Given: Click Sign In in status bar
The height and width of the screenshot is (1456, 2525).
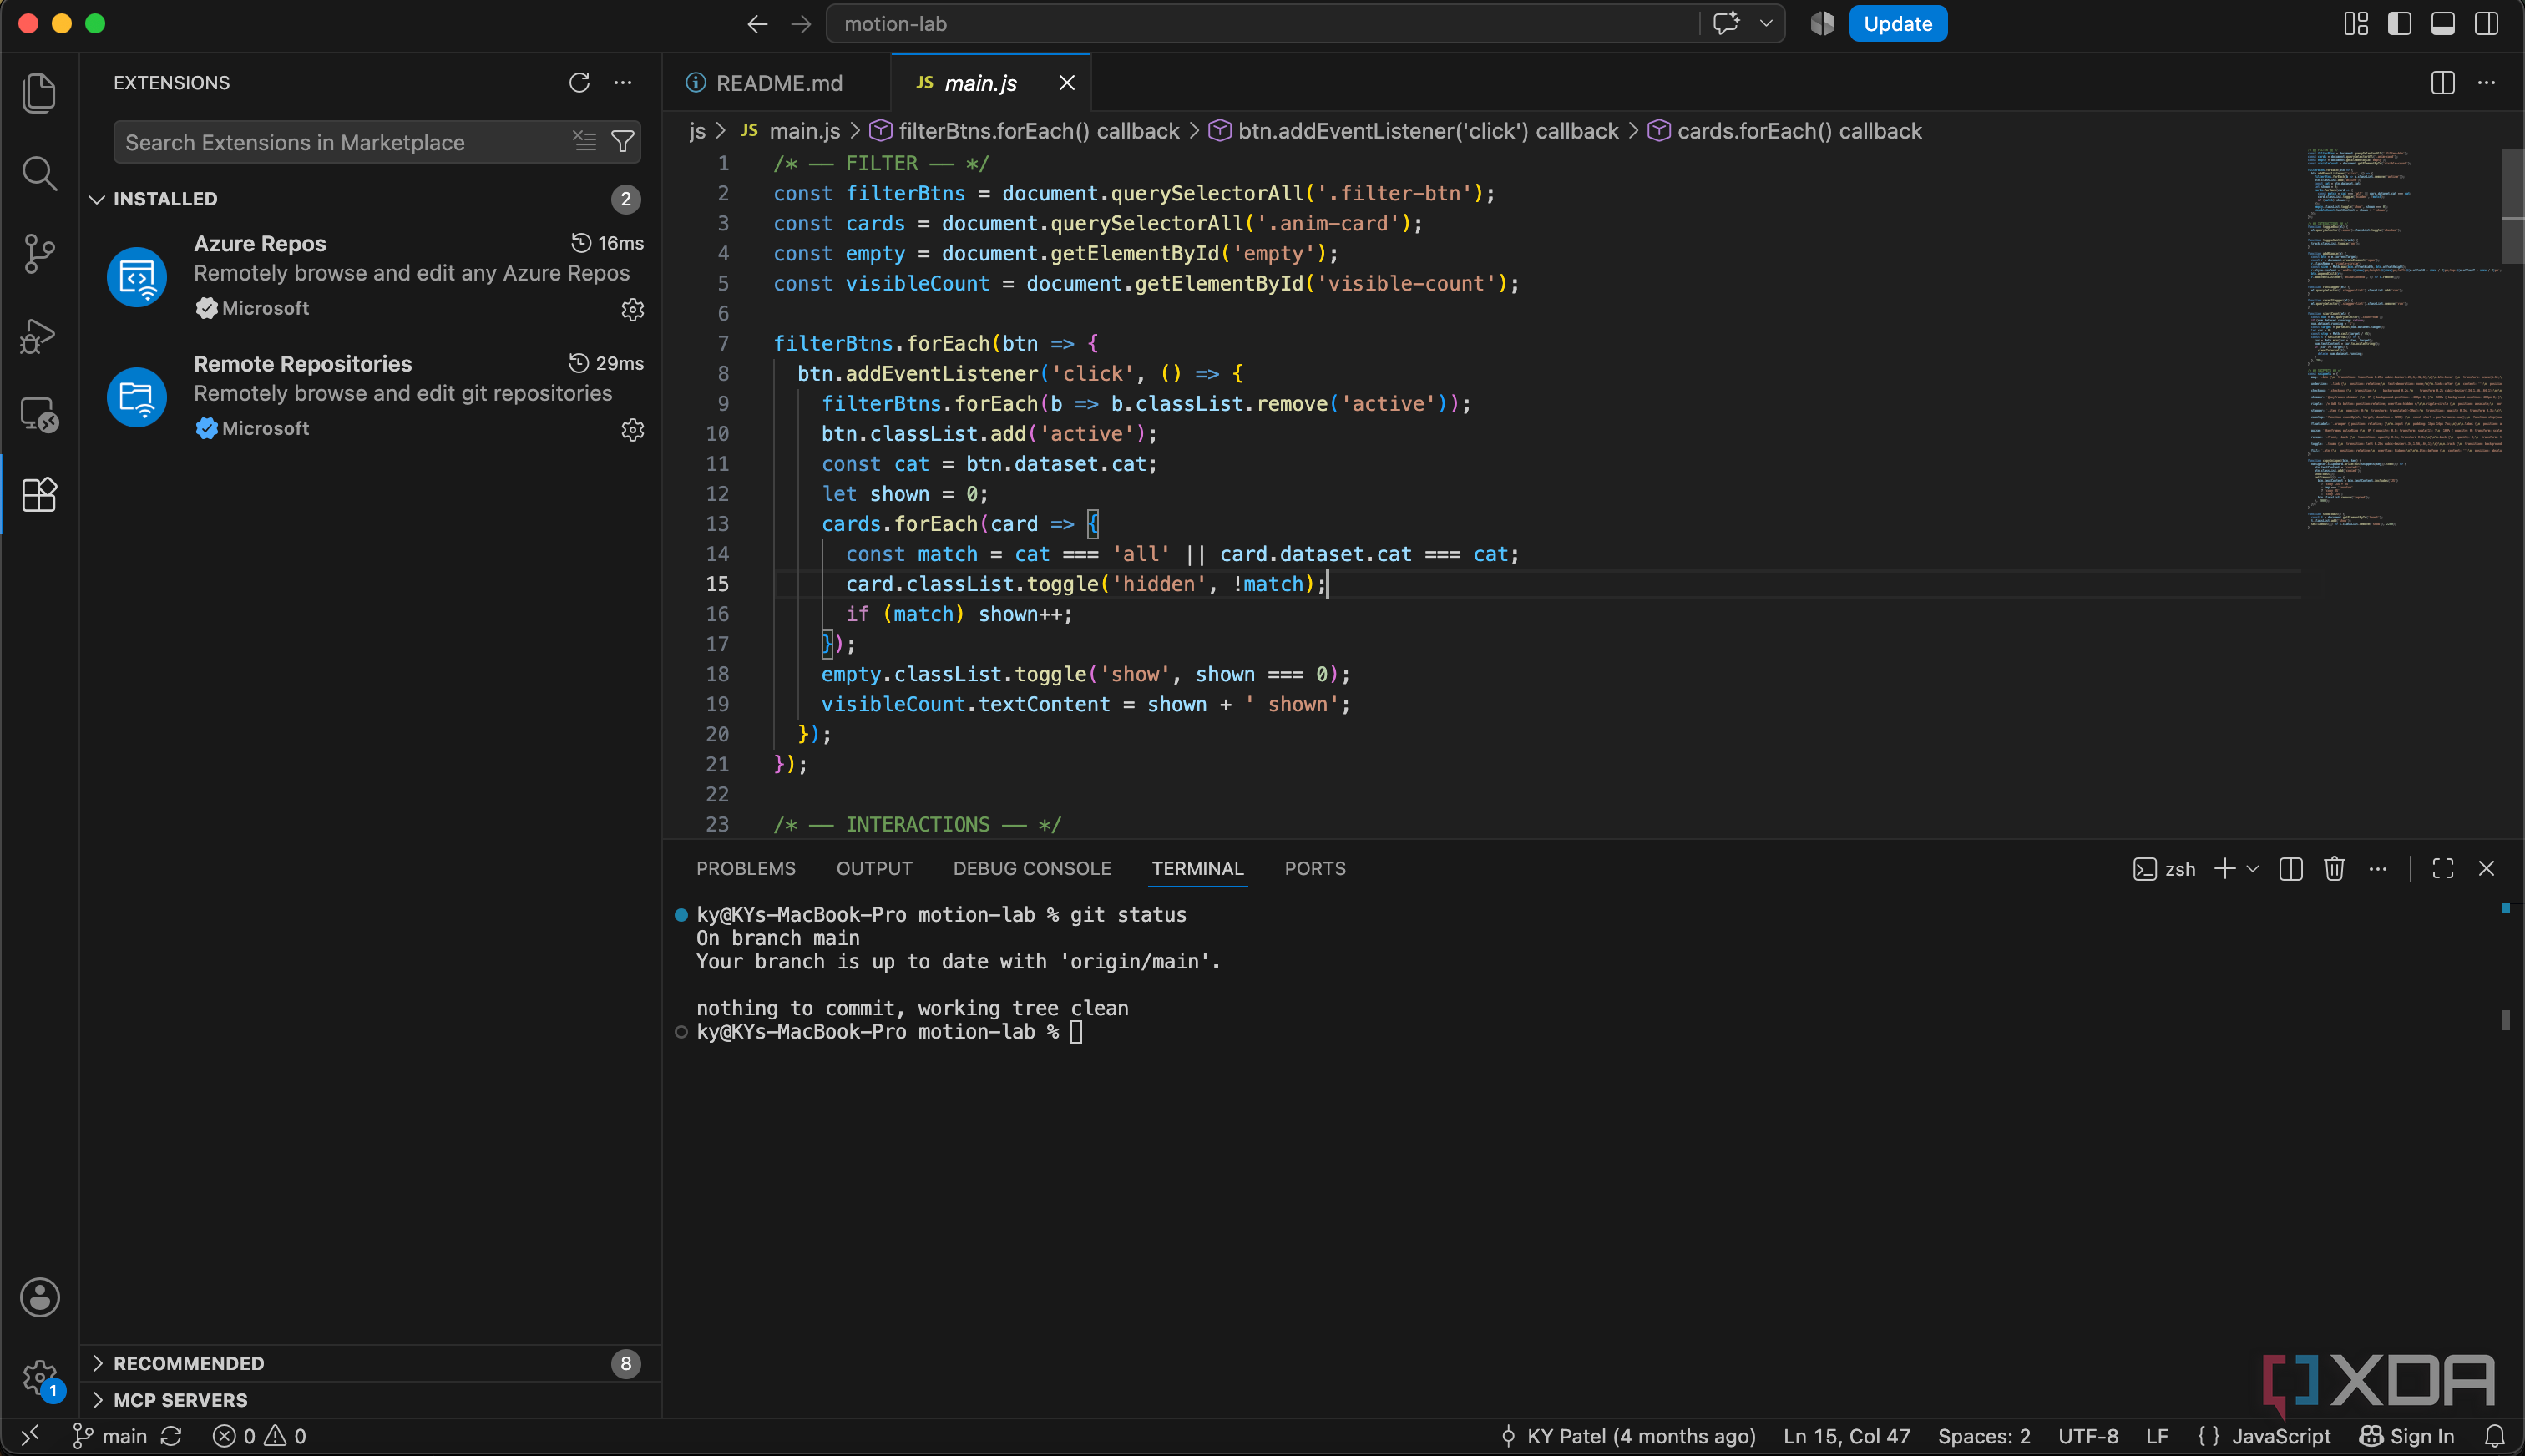Looking at the screenshot, I should coord(2406,1436).
